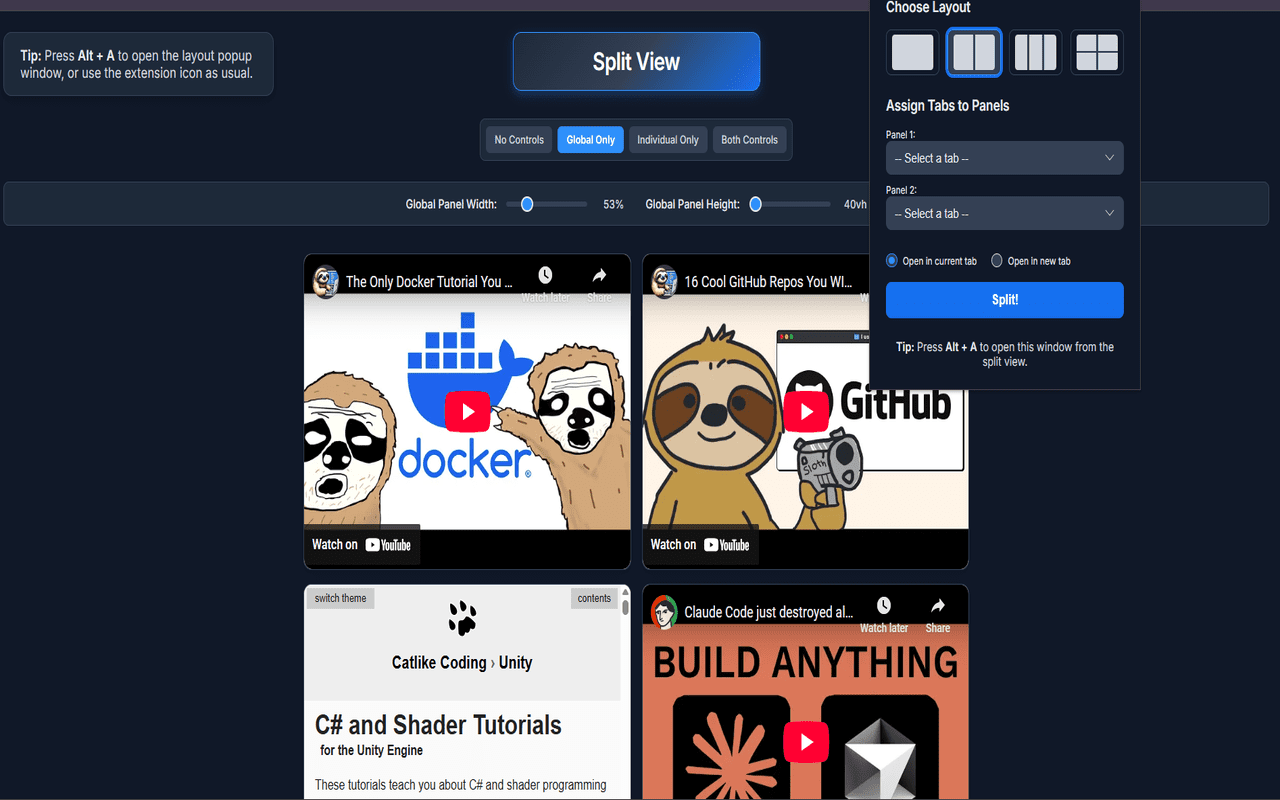Click the Global Panel Width slider
The image size is (1280, 800).
[x=547, y=204]
